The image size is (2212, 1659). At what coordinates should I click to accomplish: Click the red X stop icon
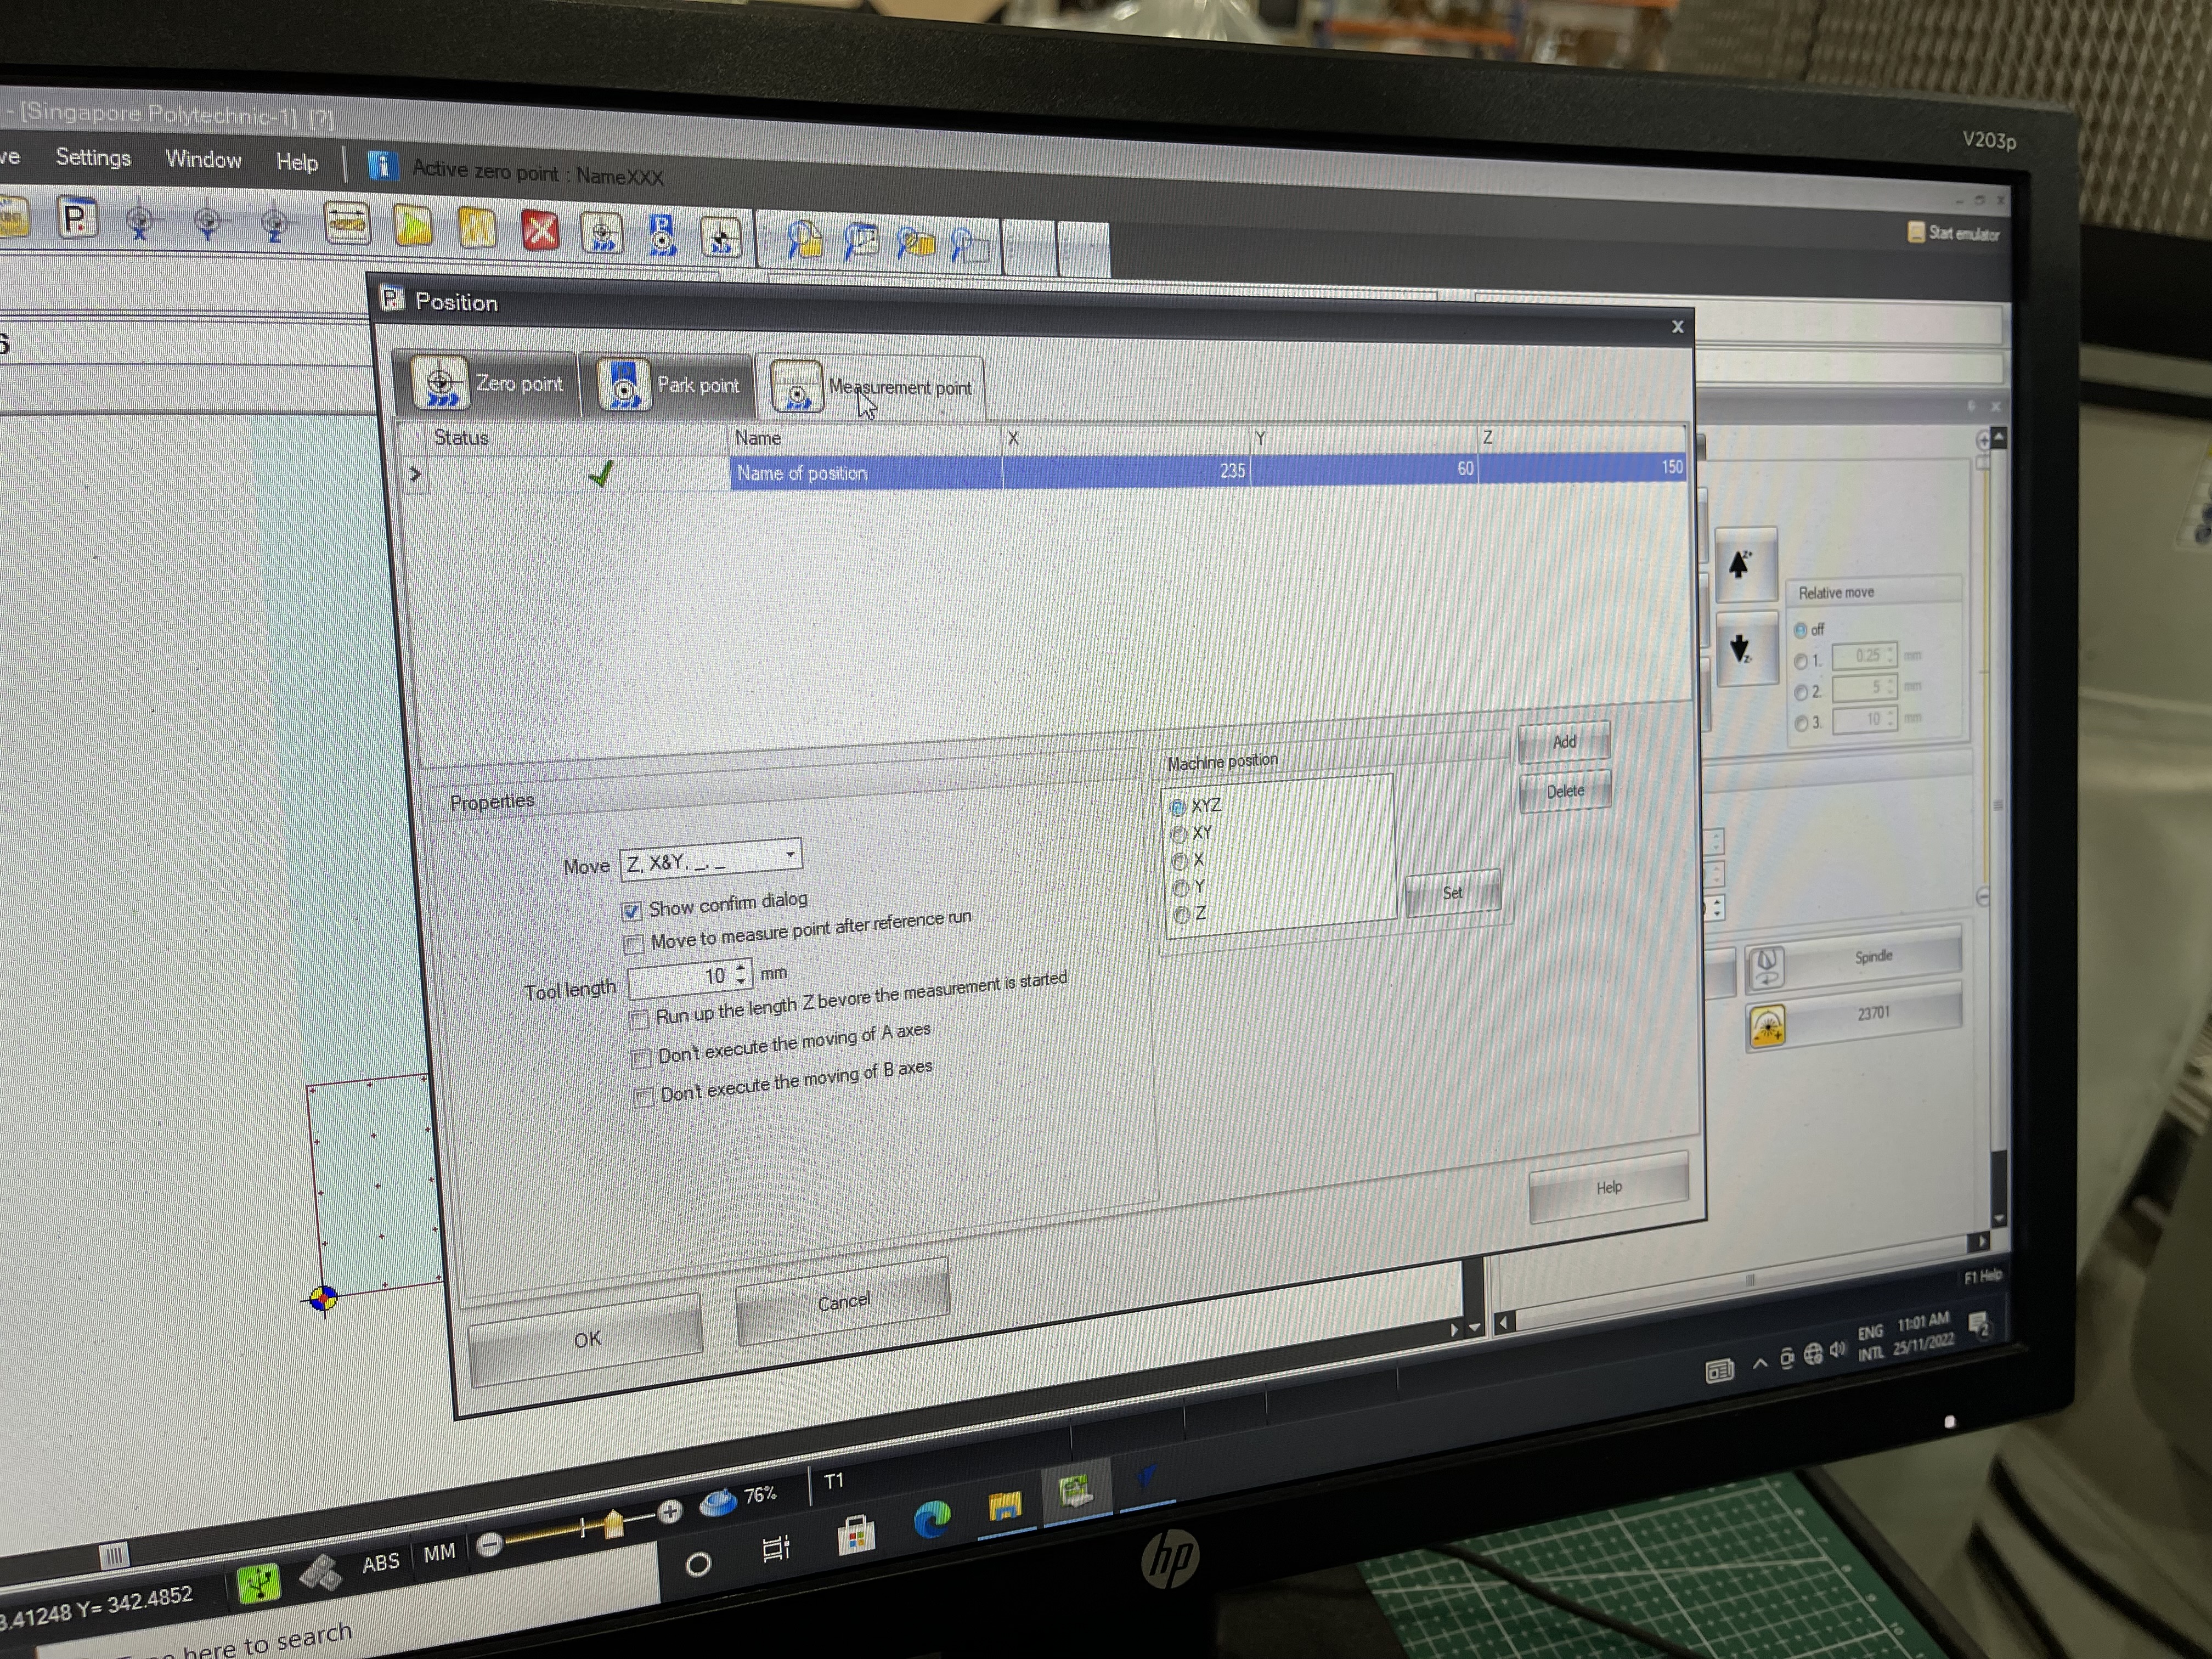click(x=540, y=231)
